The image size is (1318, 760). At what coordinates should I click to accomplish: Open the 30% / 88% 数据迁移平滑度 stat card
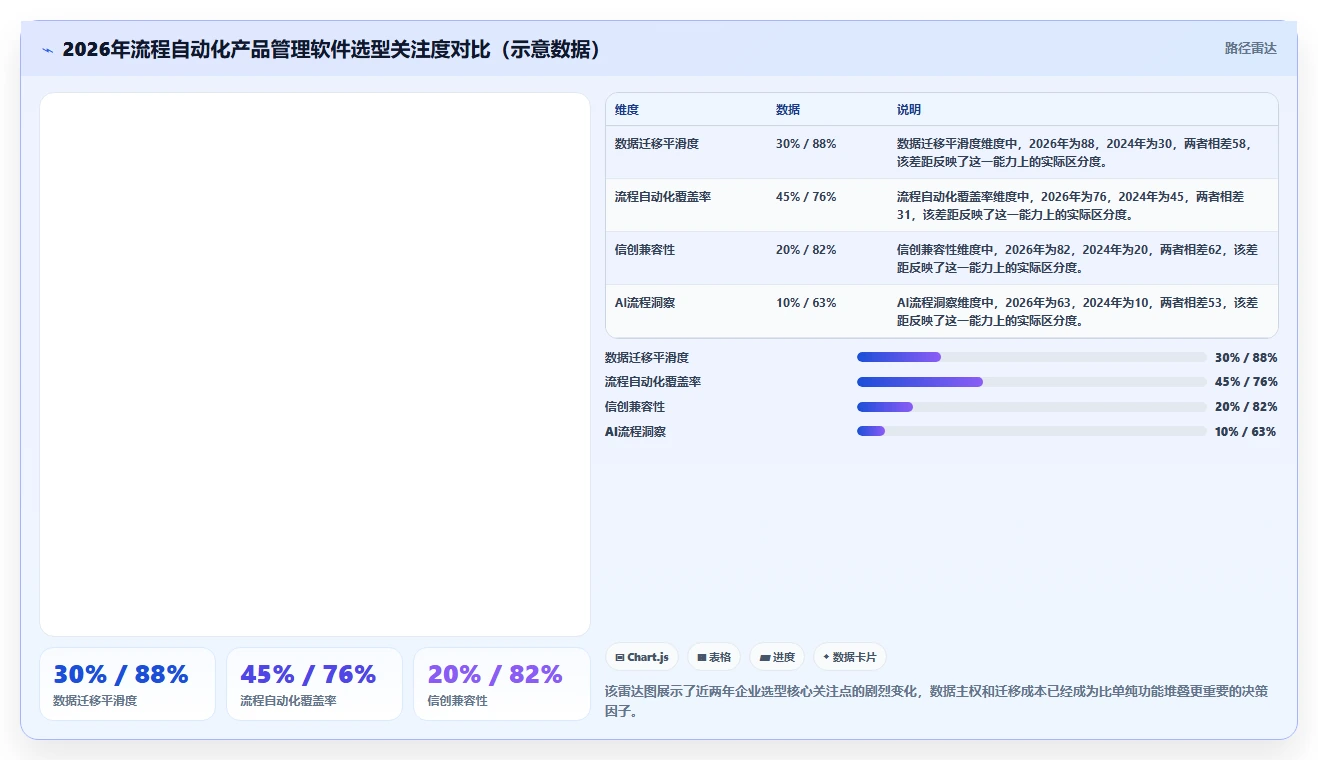127,684
